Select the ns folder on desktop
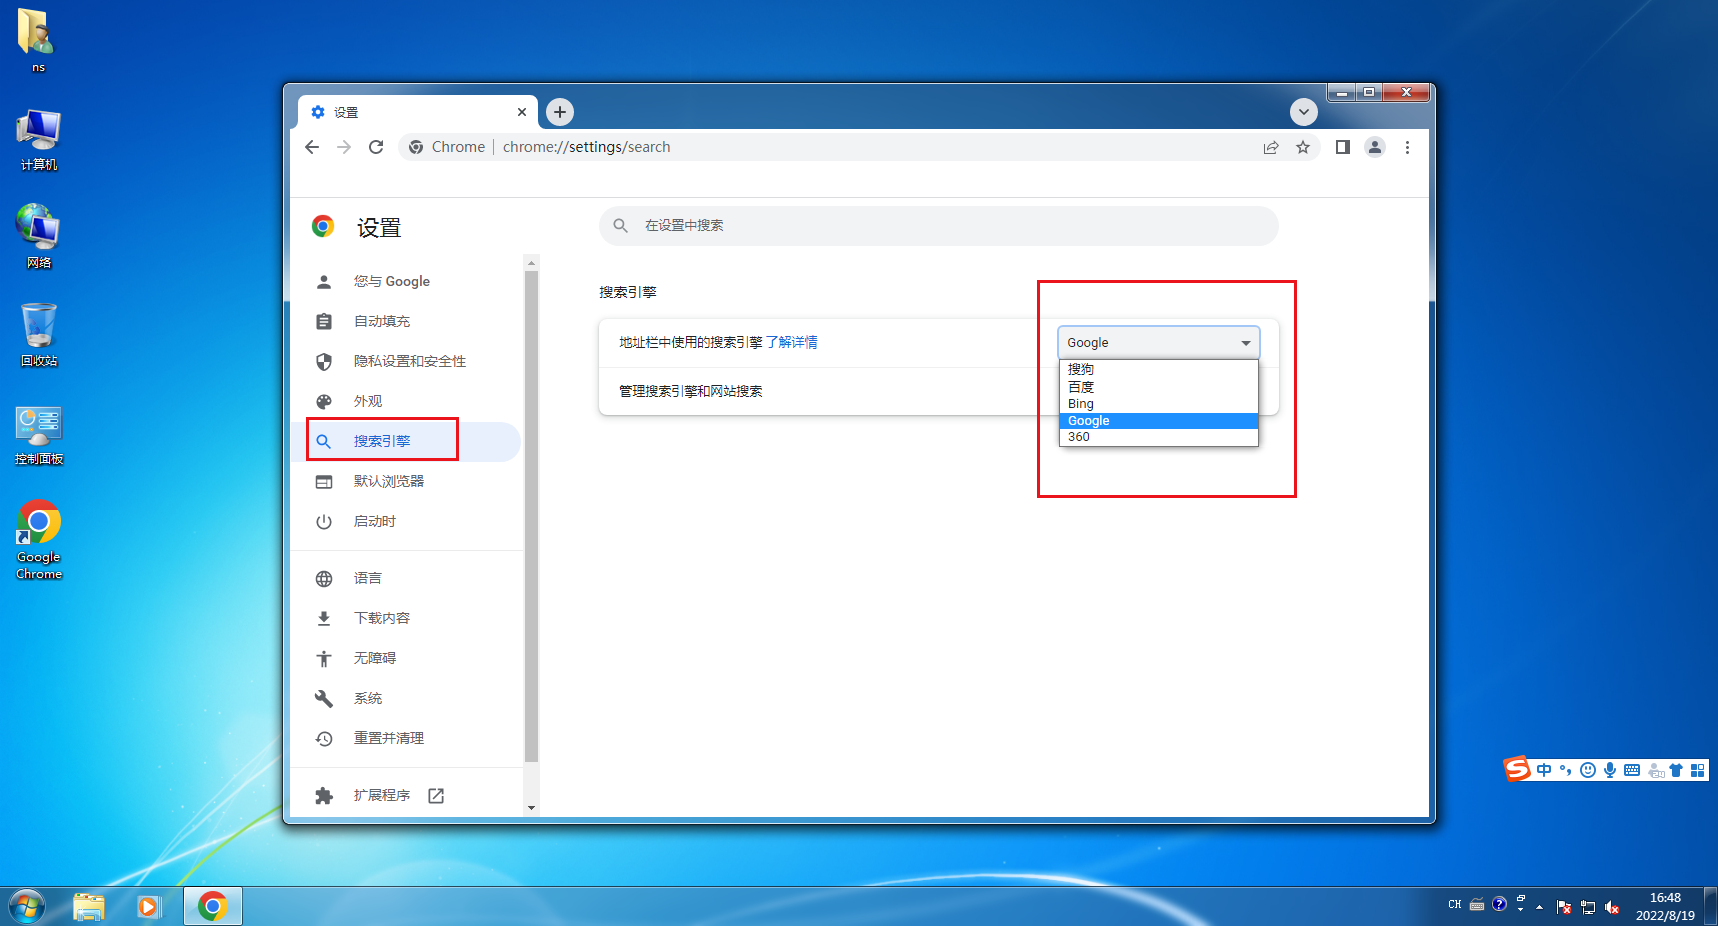Screen dimensions: 1718x926 point(38,40)
